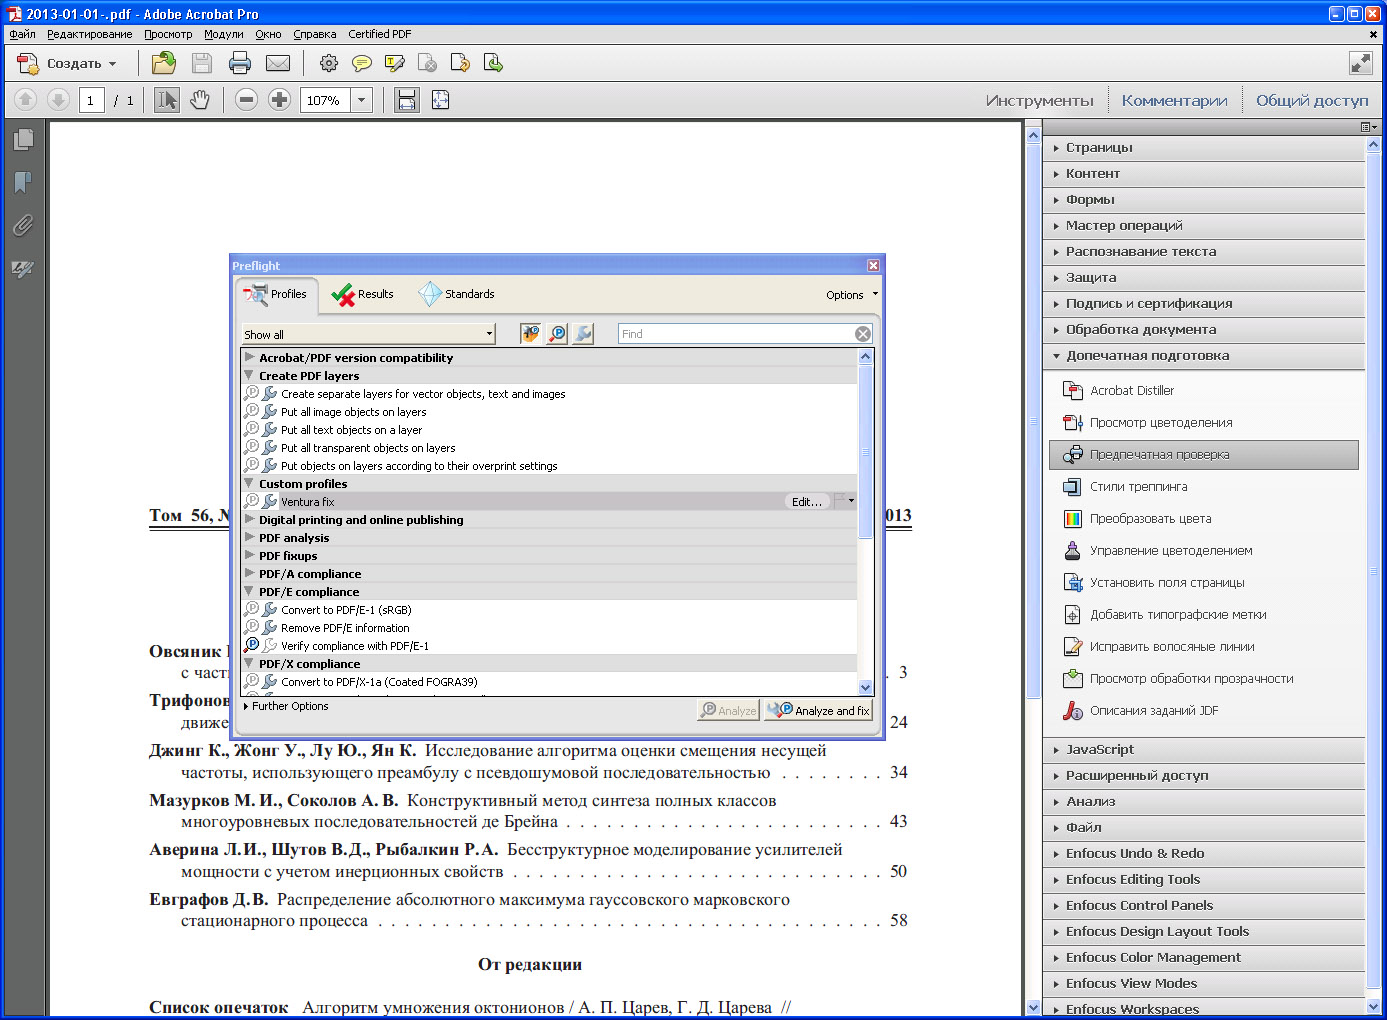The width and height of the screenshot is (1387, 1020).
Task: Open the Создать dropdown button
Action: 68,63
